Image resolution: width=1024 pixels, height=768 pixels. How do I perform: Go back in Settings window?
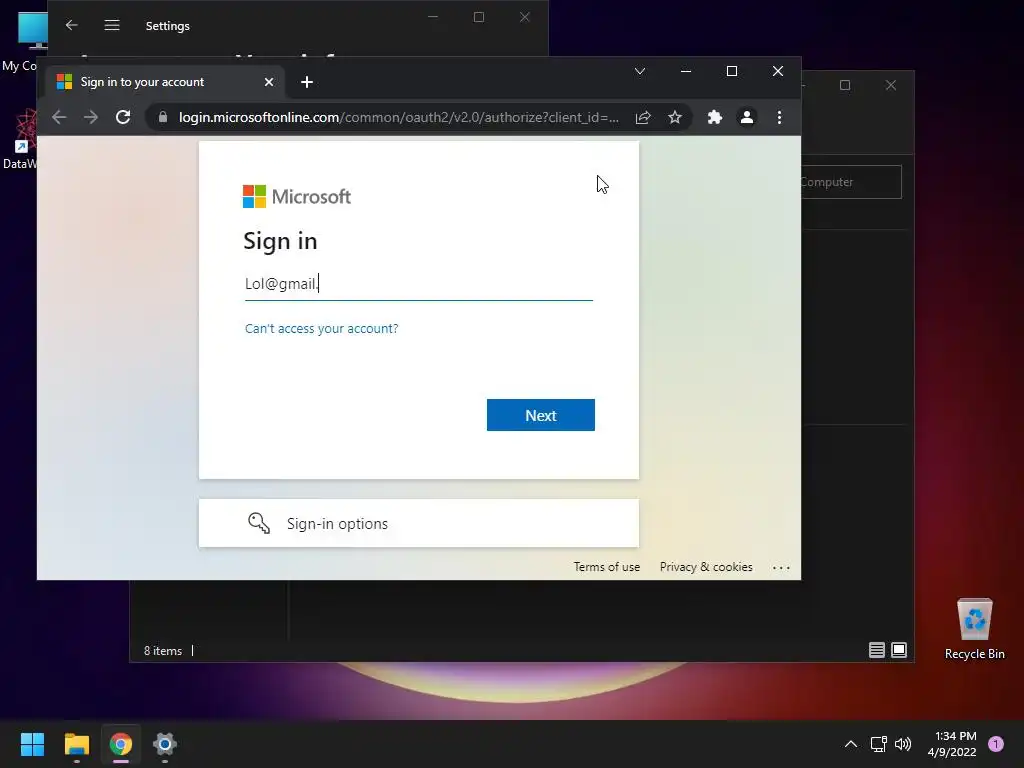[72, 25]
